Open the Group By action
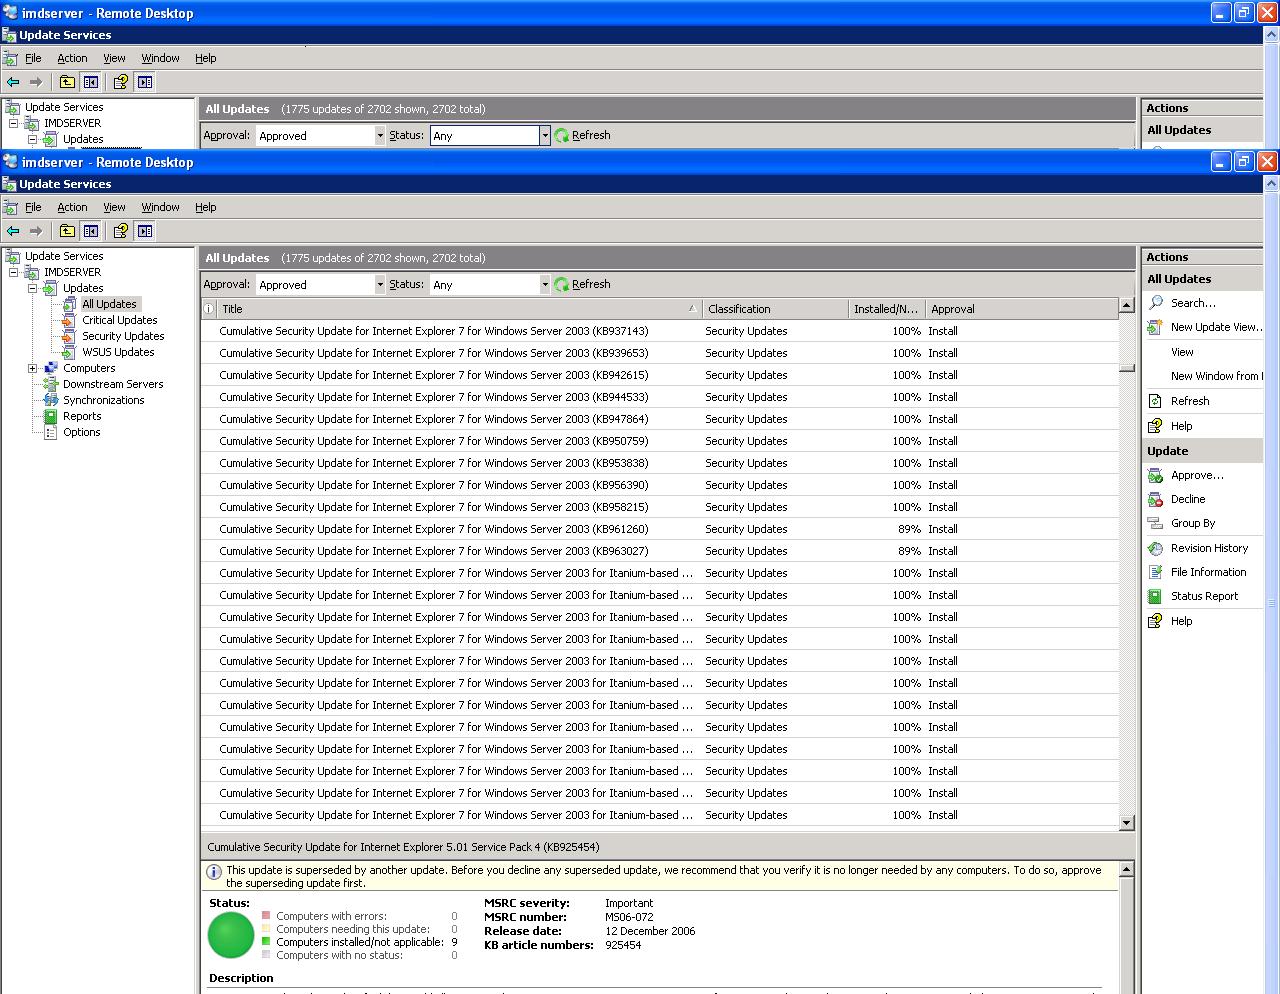 point(1193,523)
